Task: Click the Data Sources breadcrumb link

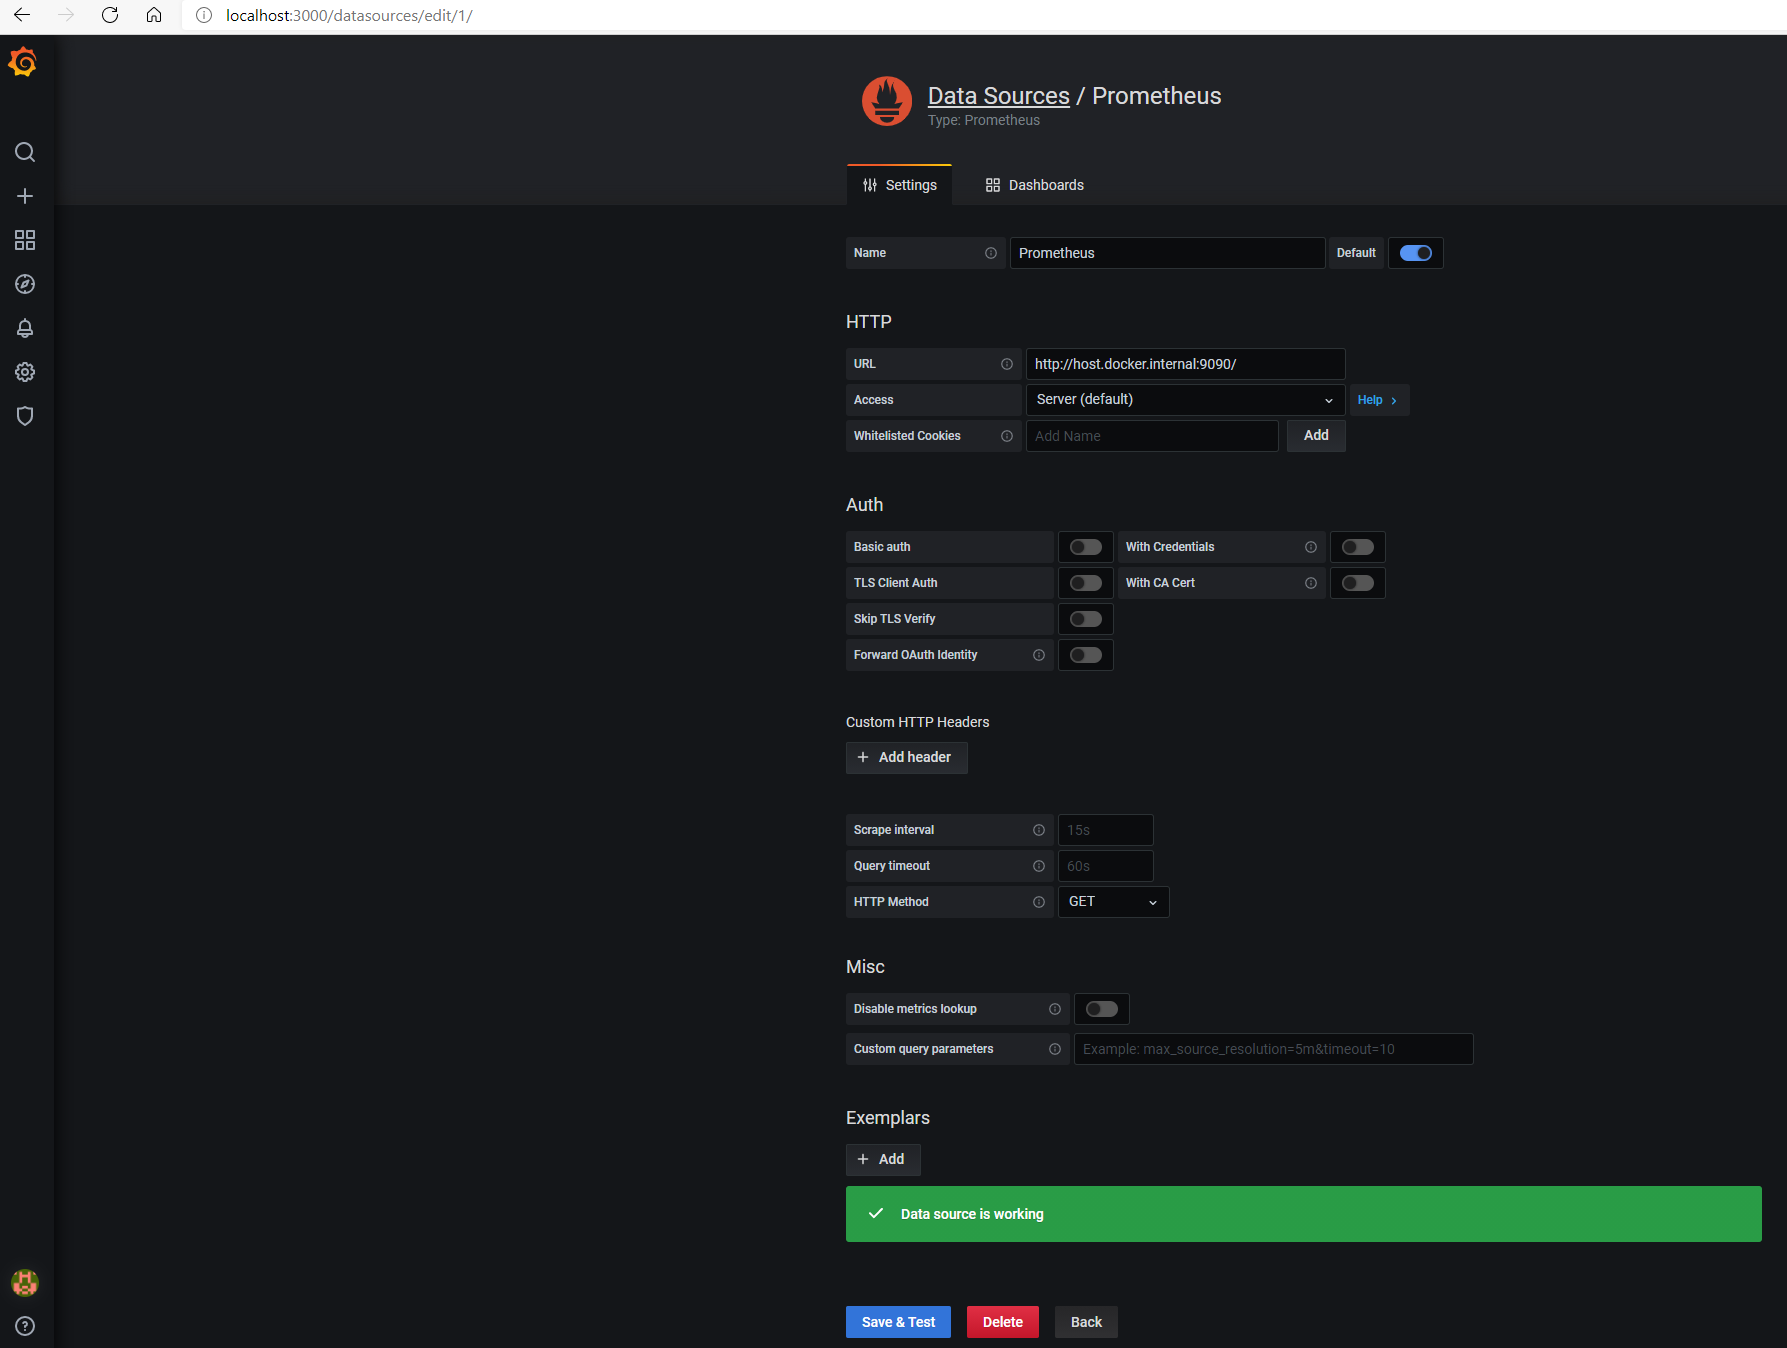Action: coord(999,96)
